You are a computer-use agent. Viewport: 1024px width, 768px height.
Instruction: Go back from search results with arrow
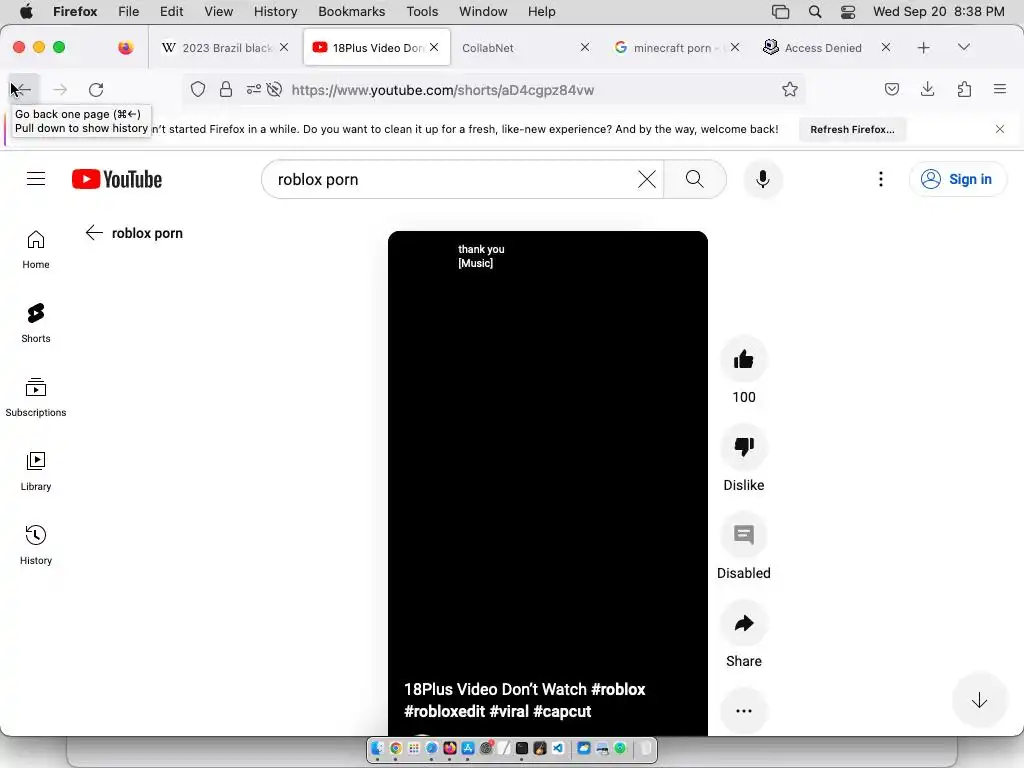(94, 233)
